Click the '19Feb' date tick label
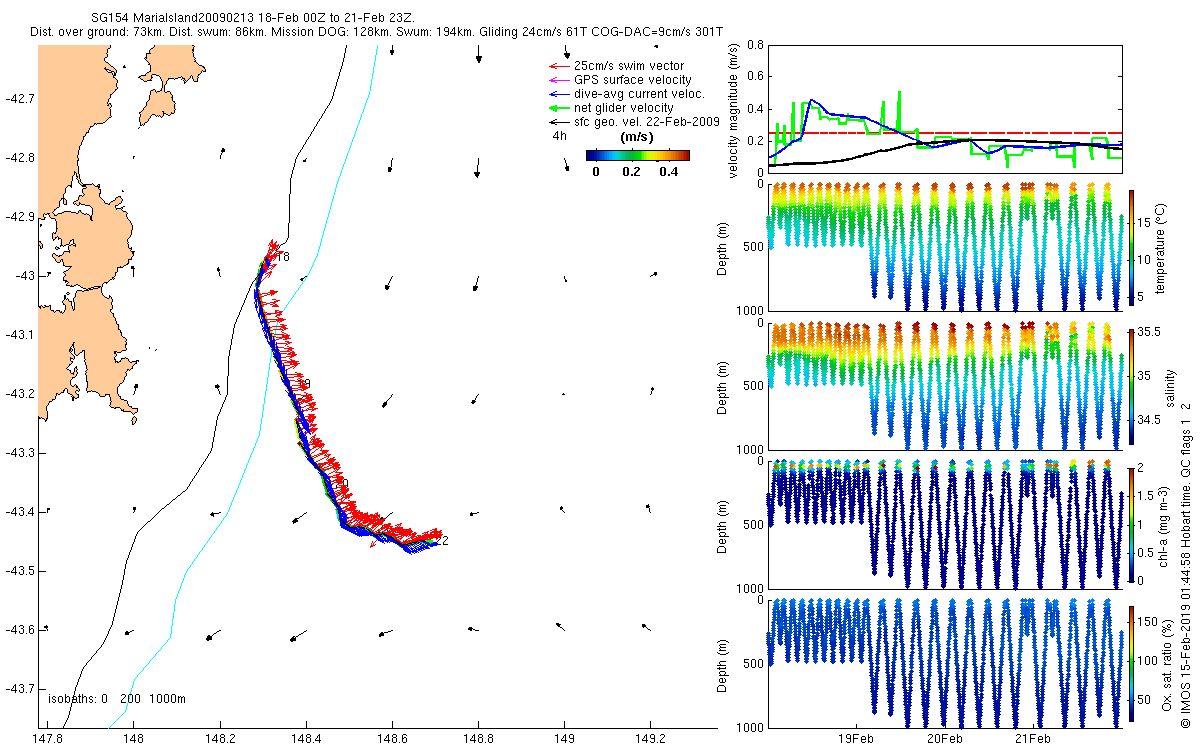1200x750 pixels. [857, 740]
